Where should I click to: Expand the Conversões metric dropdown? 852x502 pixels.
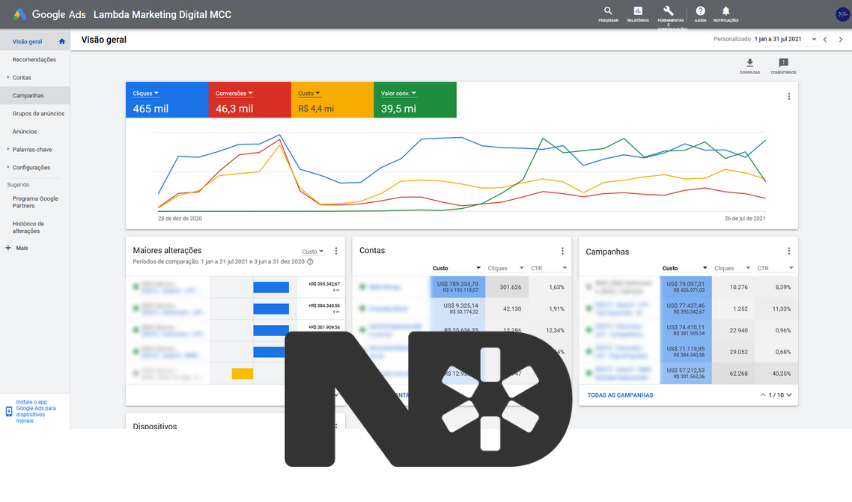(x=238, y=93)
